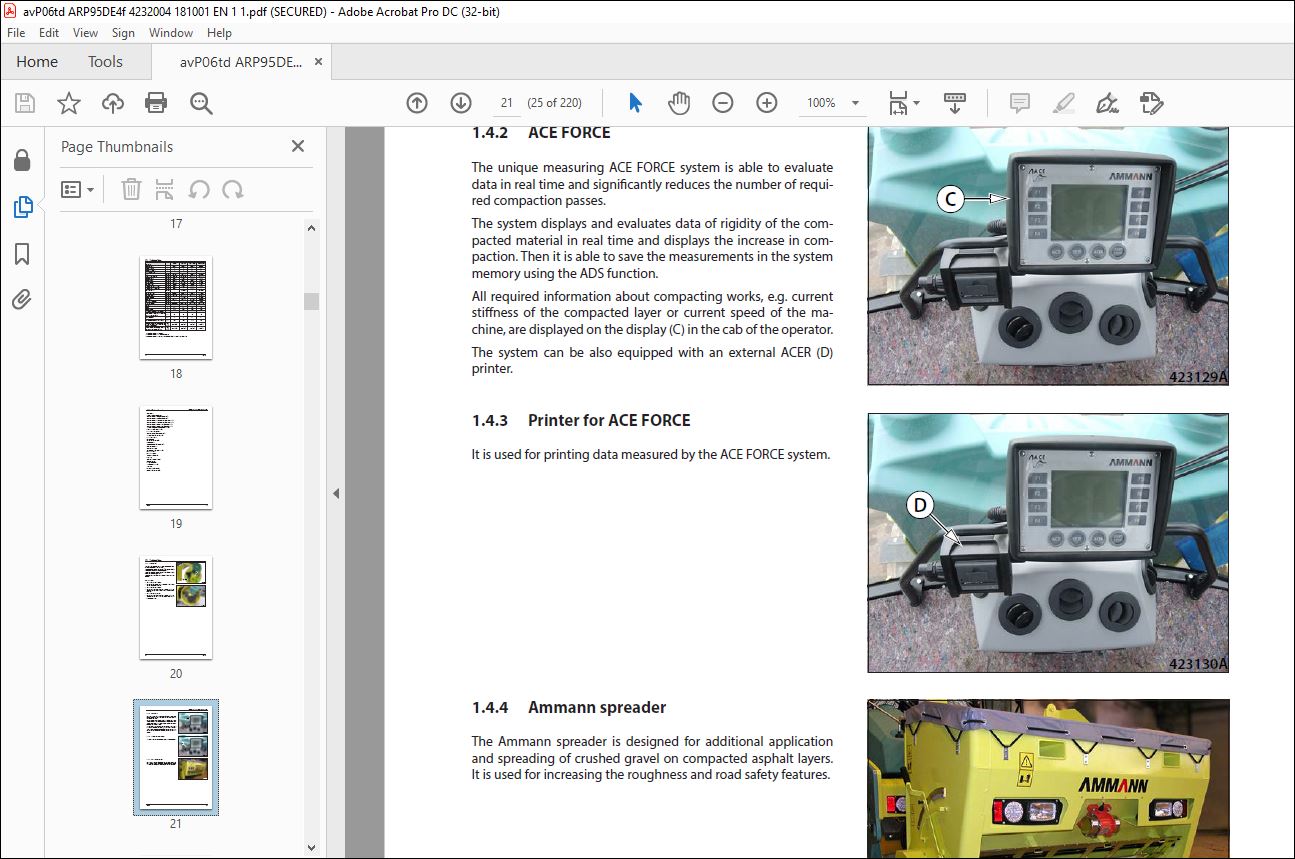1295x859 pixels.
Task: Add document to starred favorites
Action: click(x=69, y=103)
